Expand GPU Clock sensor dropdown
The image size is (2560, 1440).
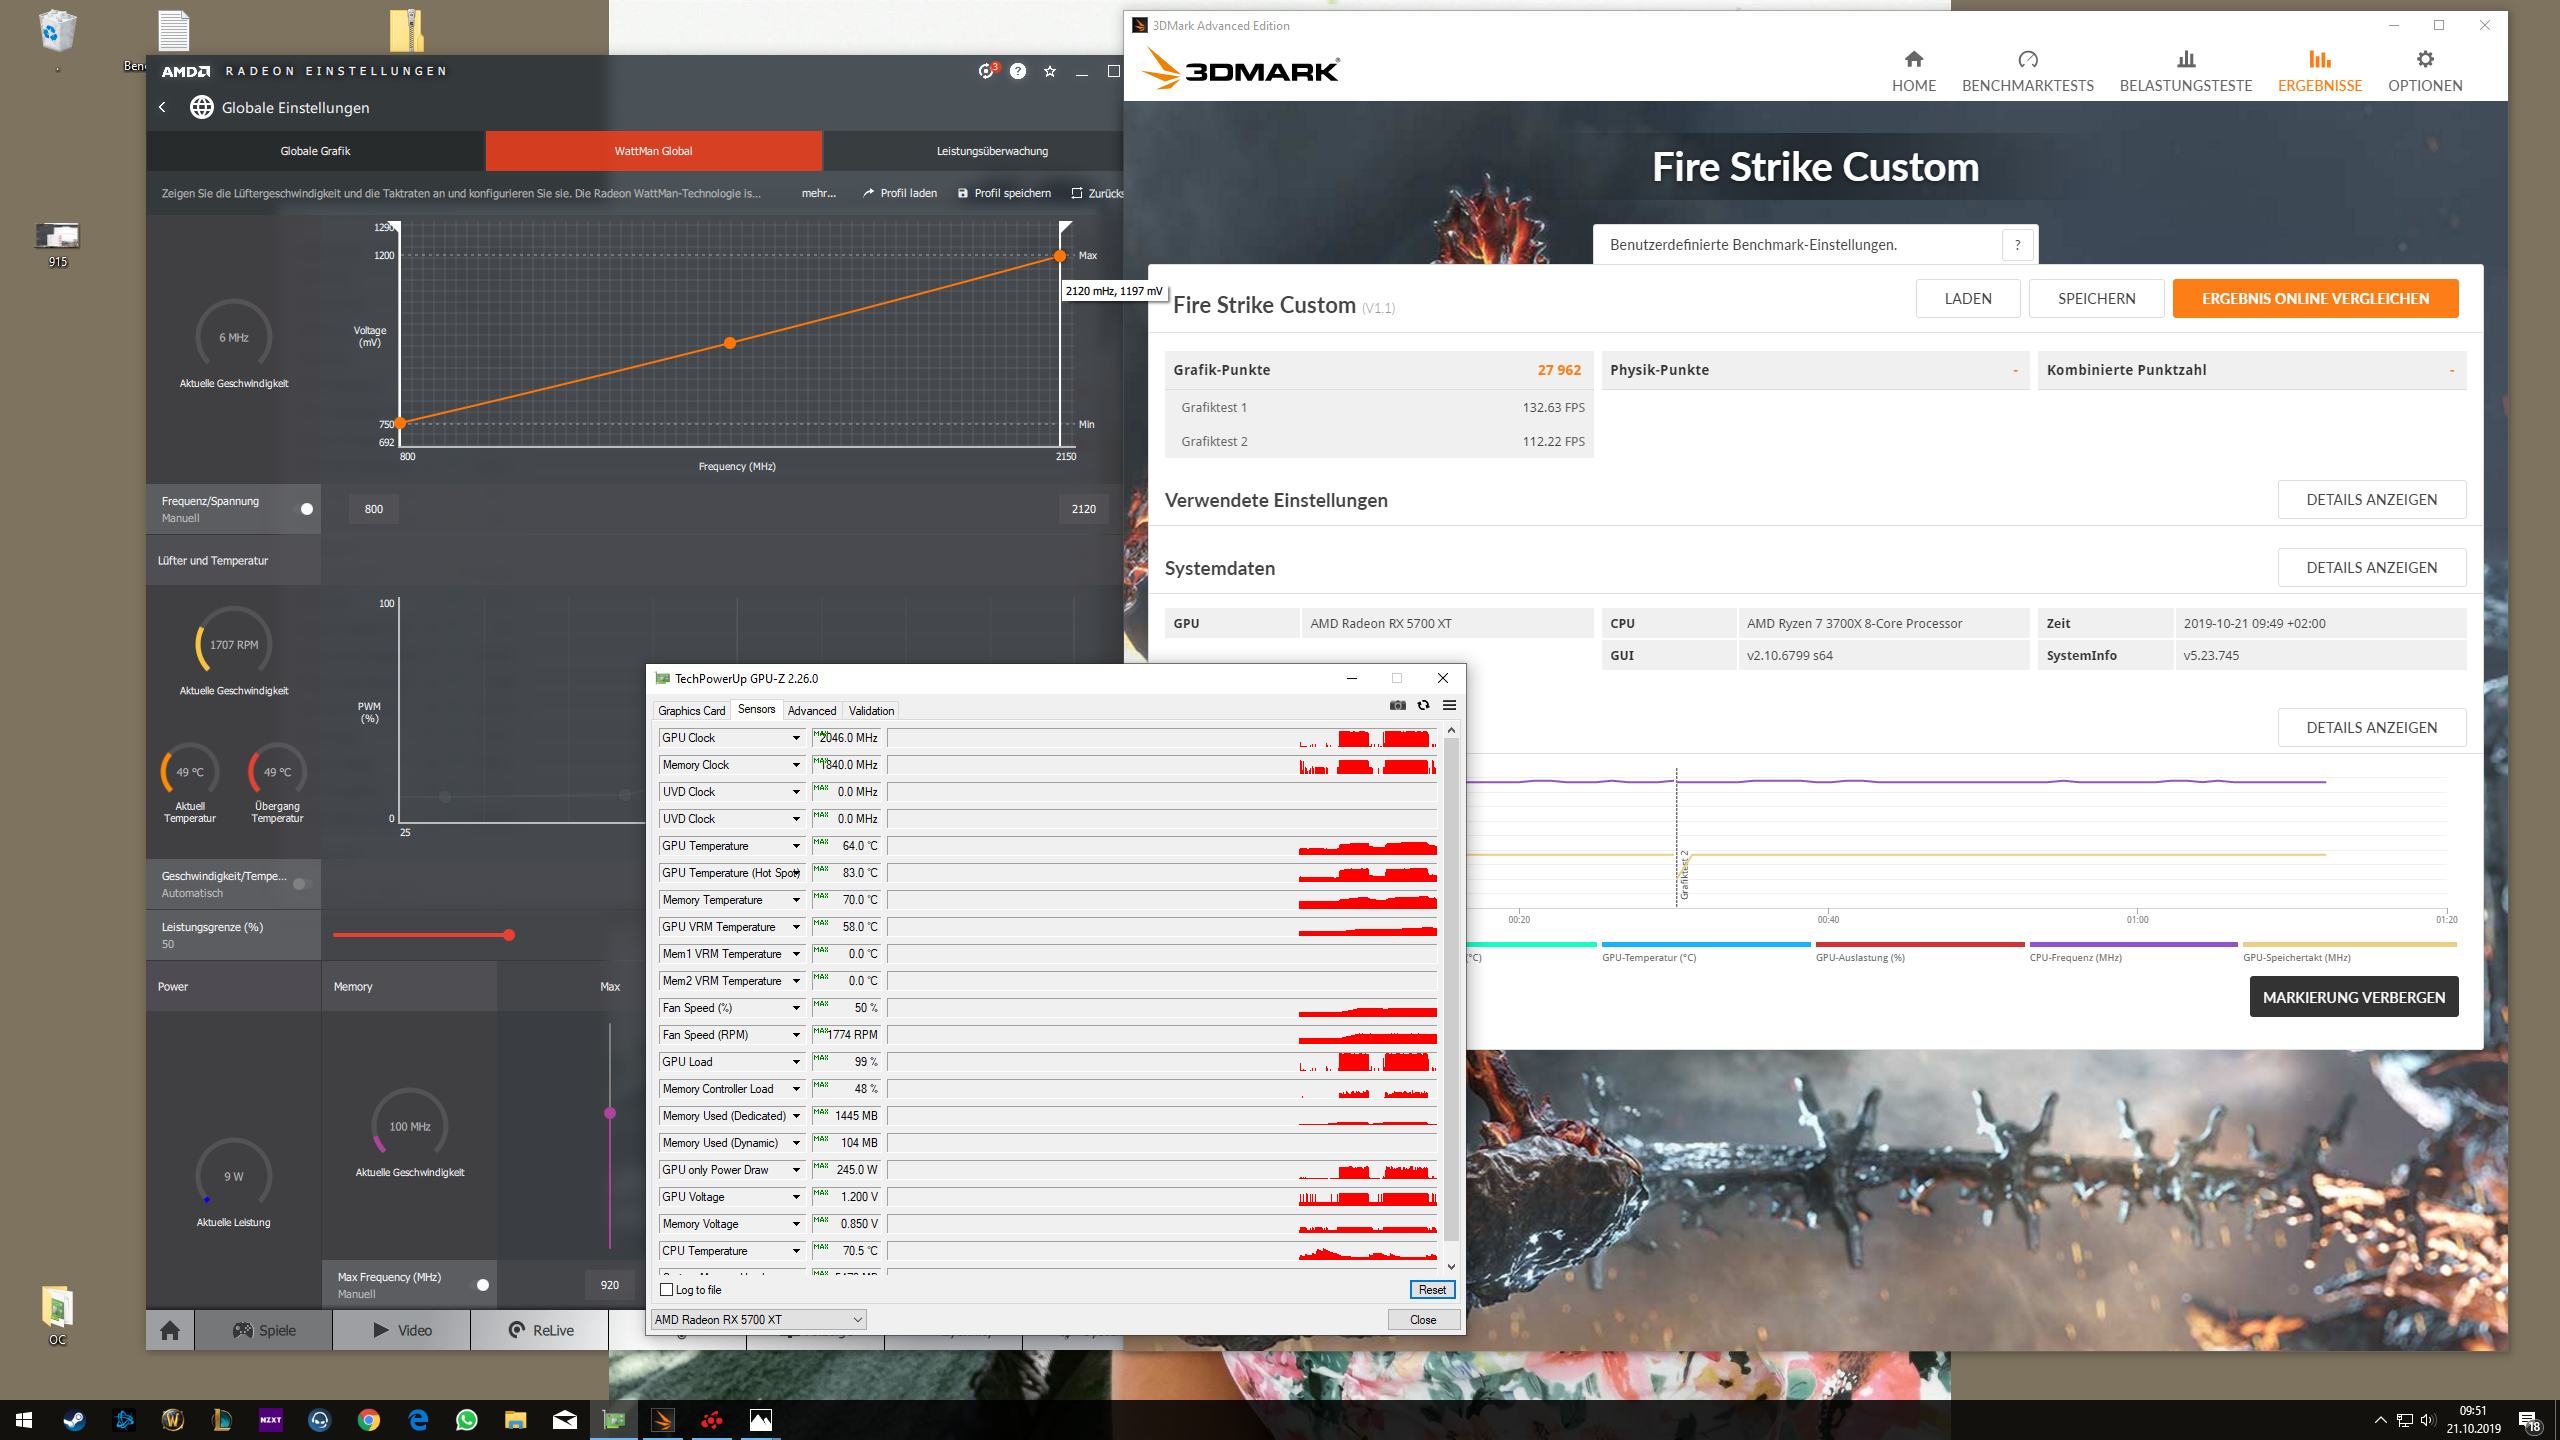[x=797, y=738]
